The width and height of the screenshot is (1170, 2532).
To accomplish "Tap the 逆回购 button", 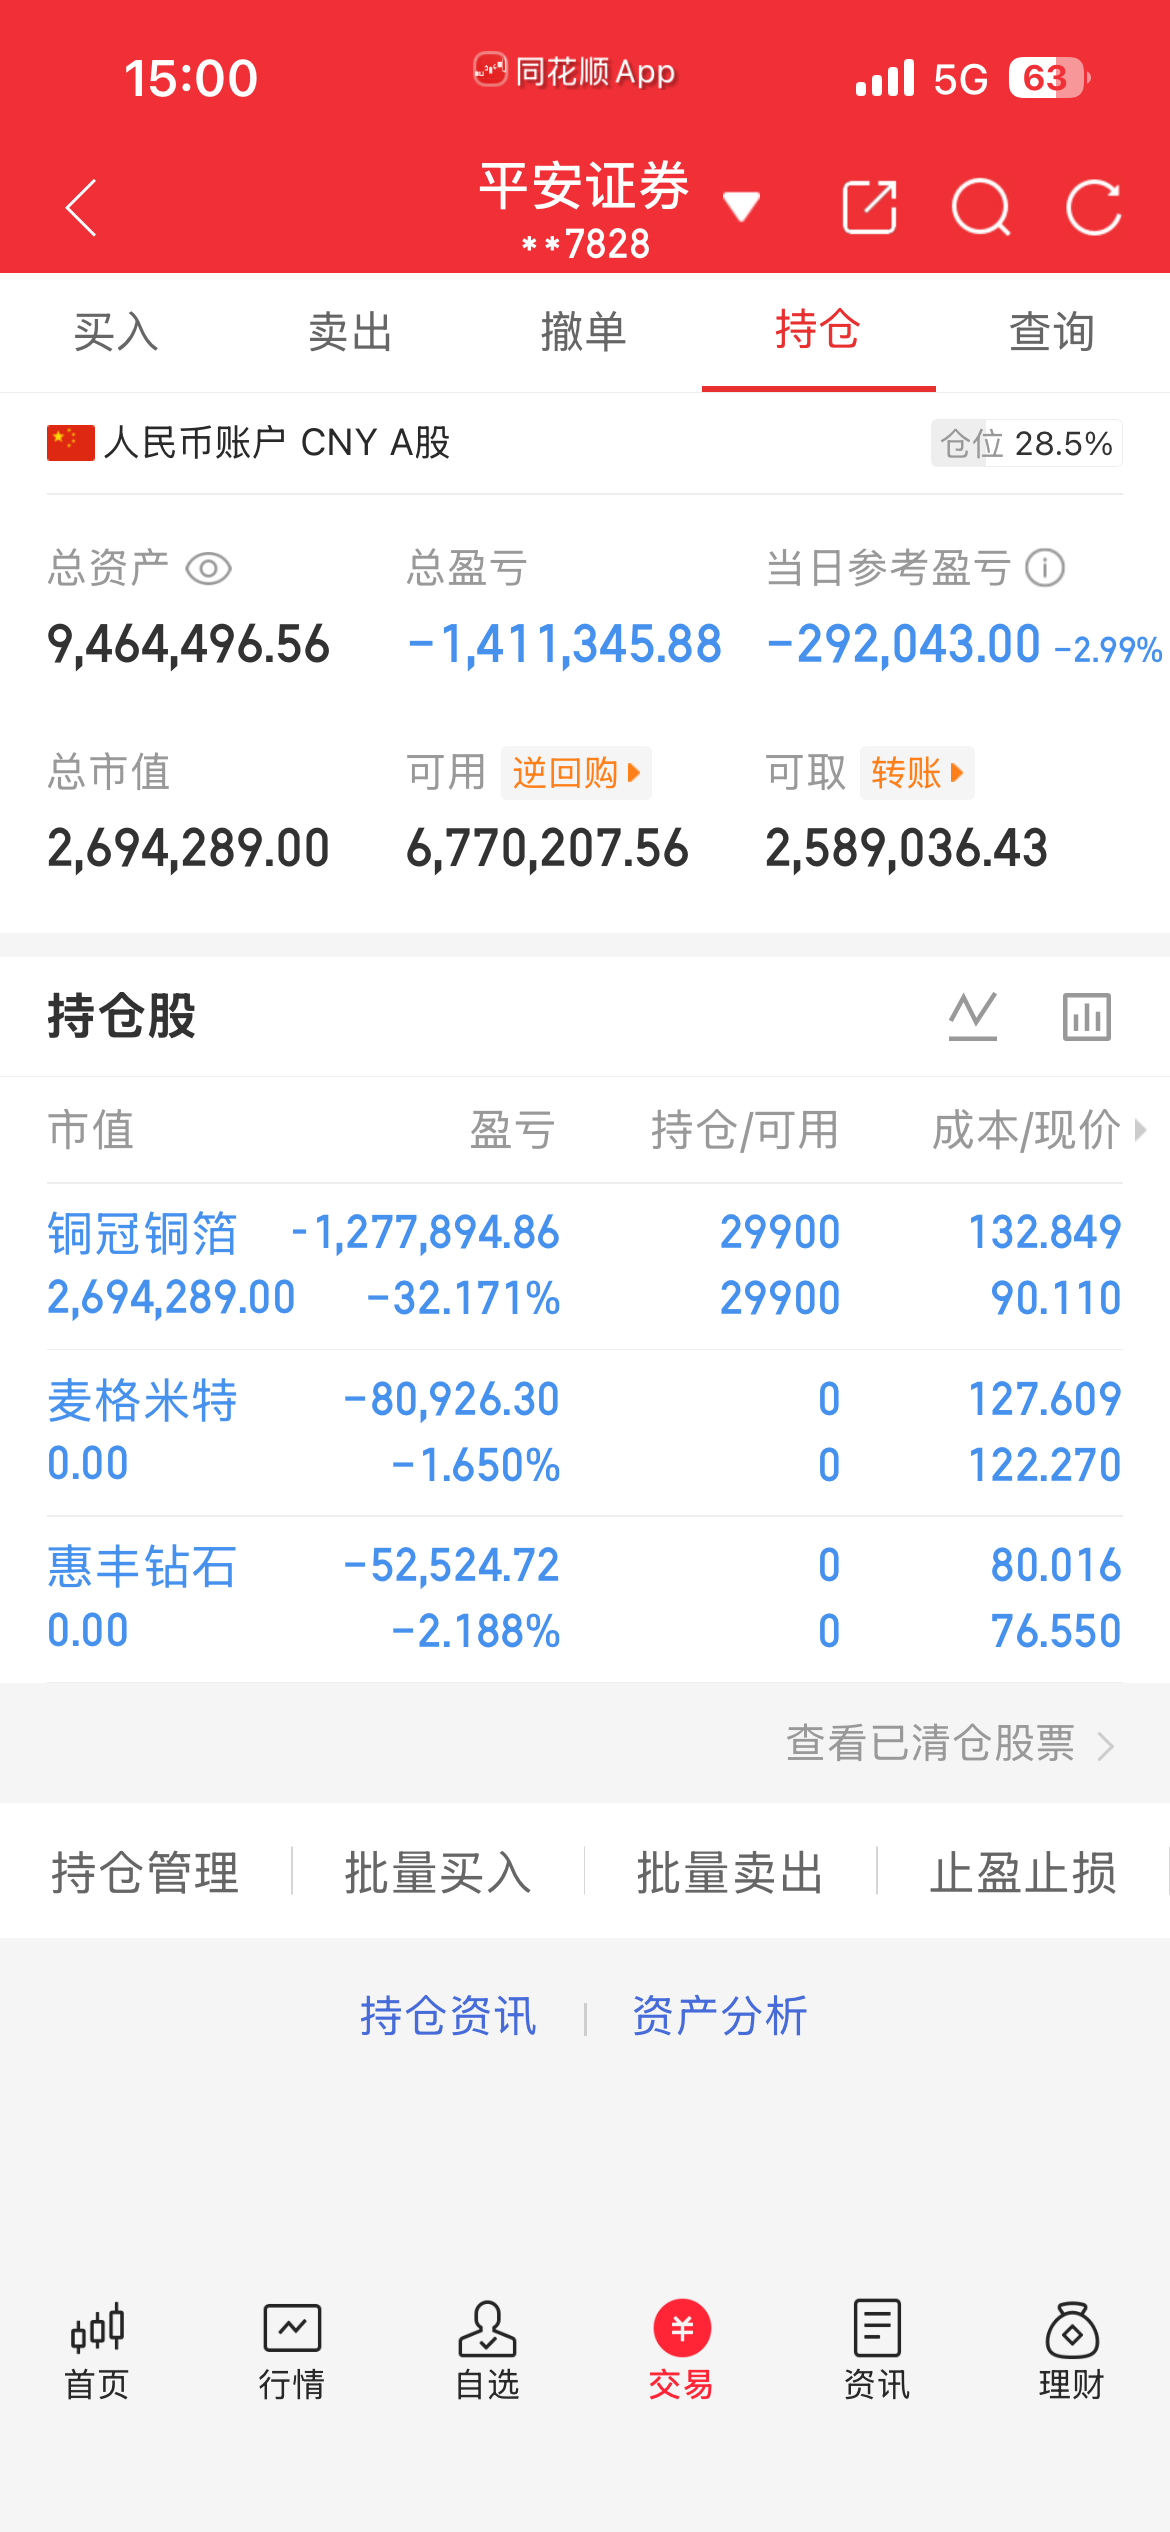I will (x=576, y=773).
